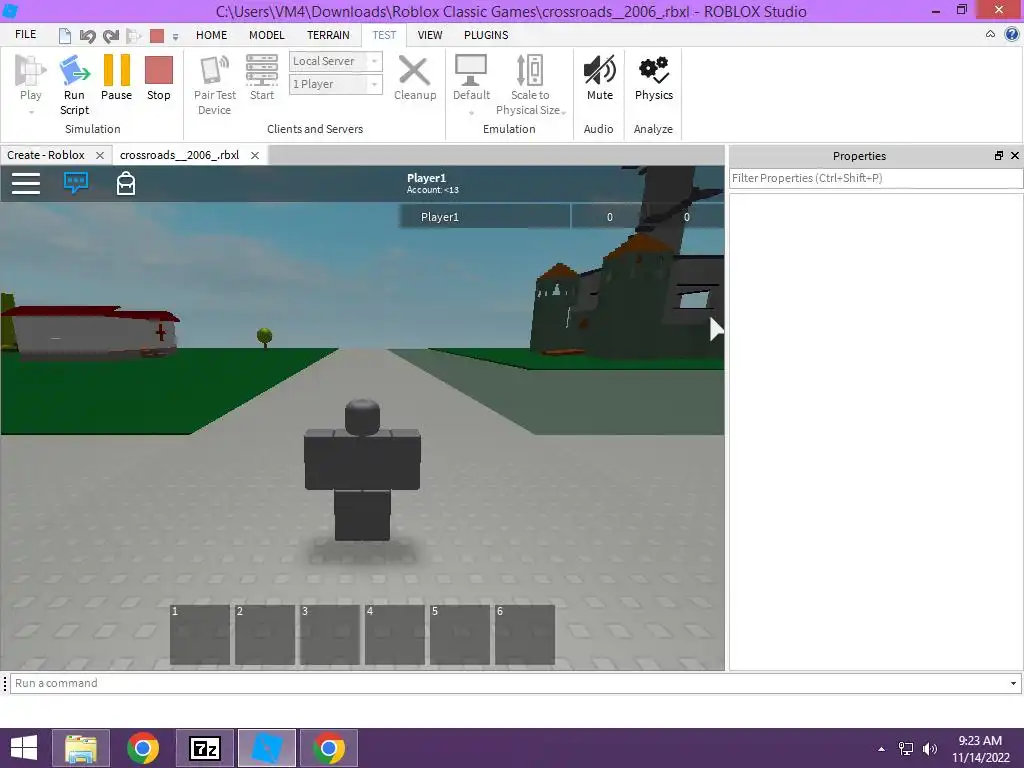Viewport: 1024px width, 768px height.
Task: Switch to the PLUGINS ribbon tab
Action: click(x=486, y=35)
